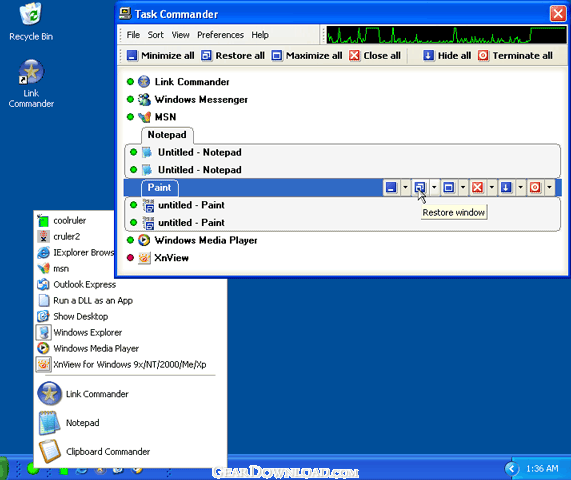
Task: Click the Minimize all button
Action: click(161, 56)
